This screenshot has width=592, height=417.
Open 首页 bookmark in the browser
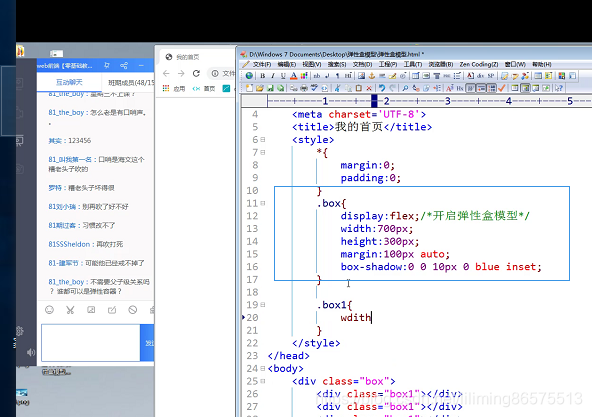(204, 88)
